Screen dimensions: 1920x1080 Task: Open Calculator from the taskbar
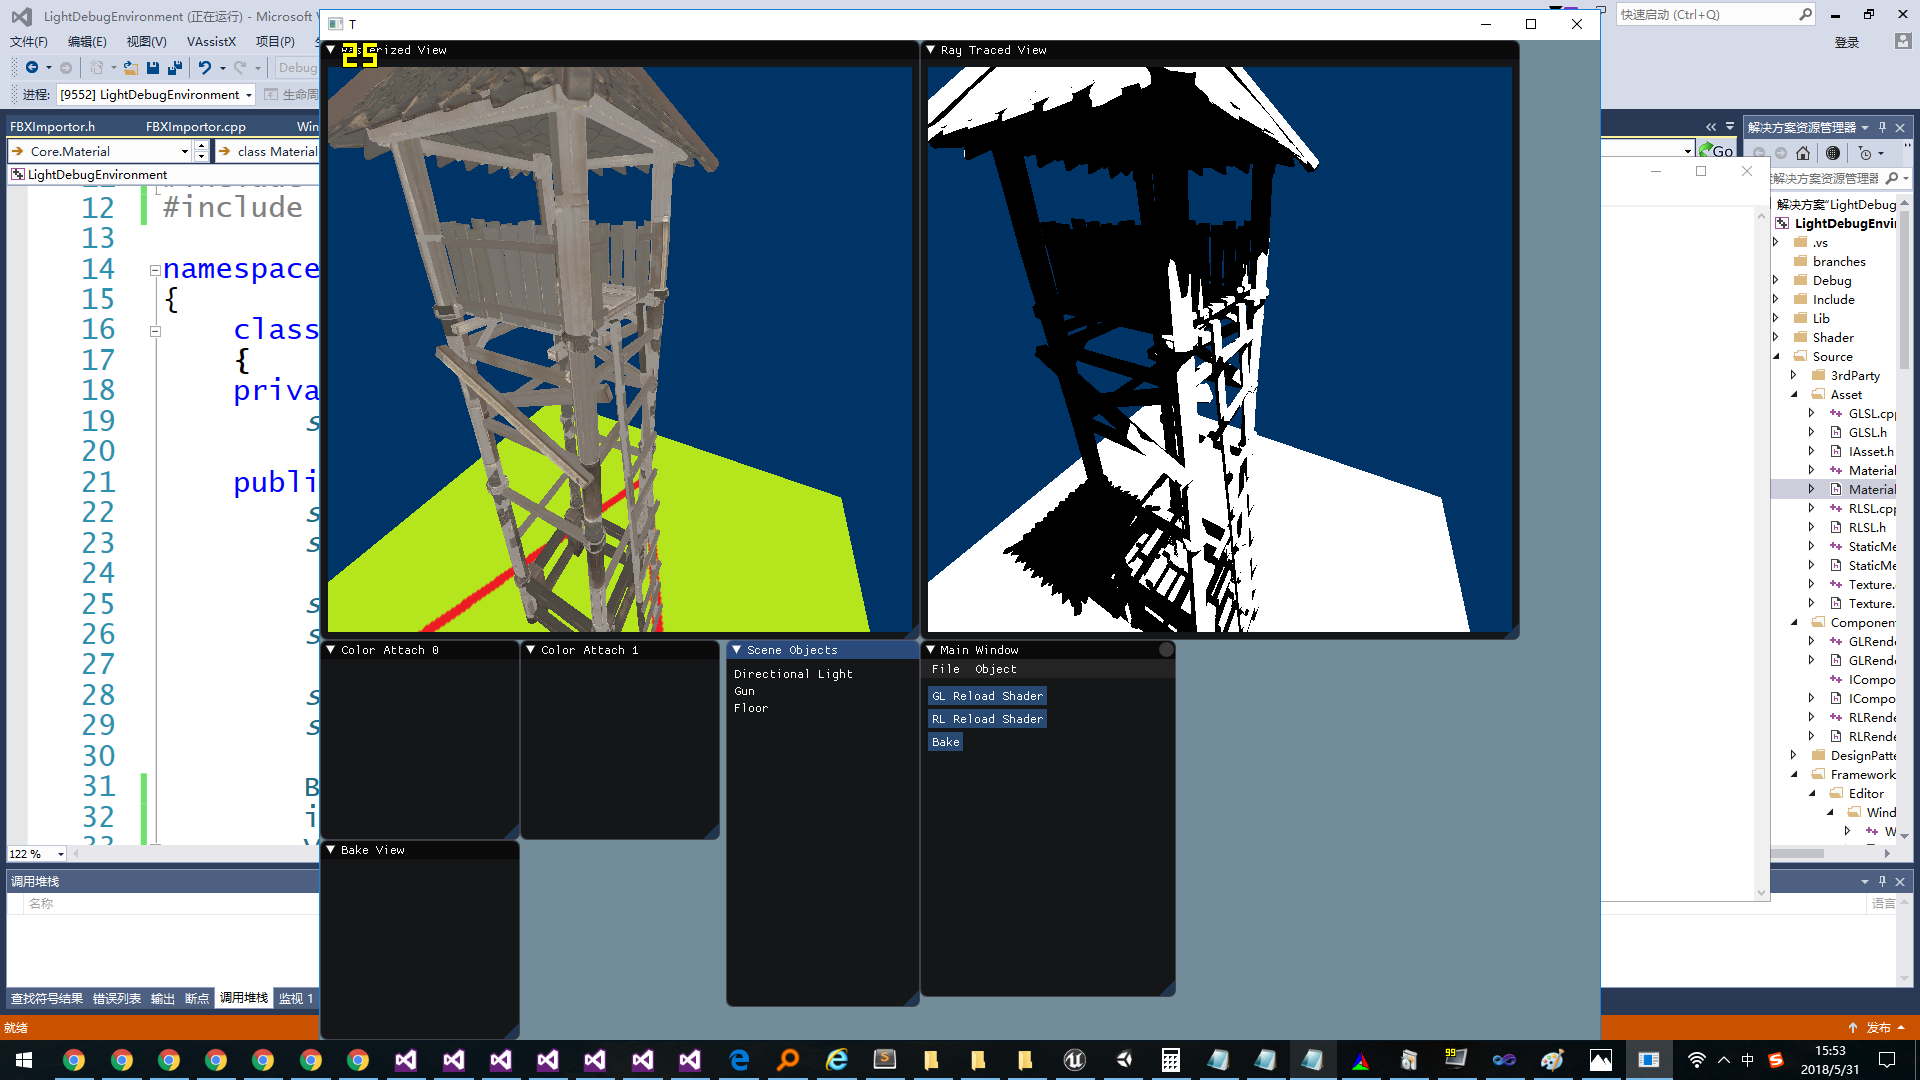click(x=1170, y=1060)
